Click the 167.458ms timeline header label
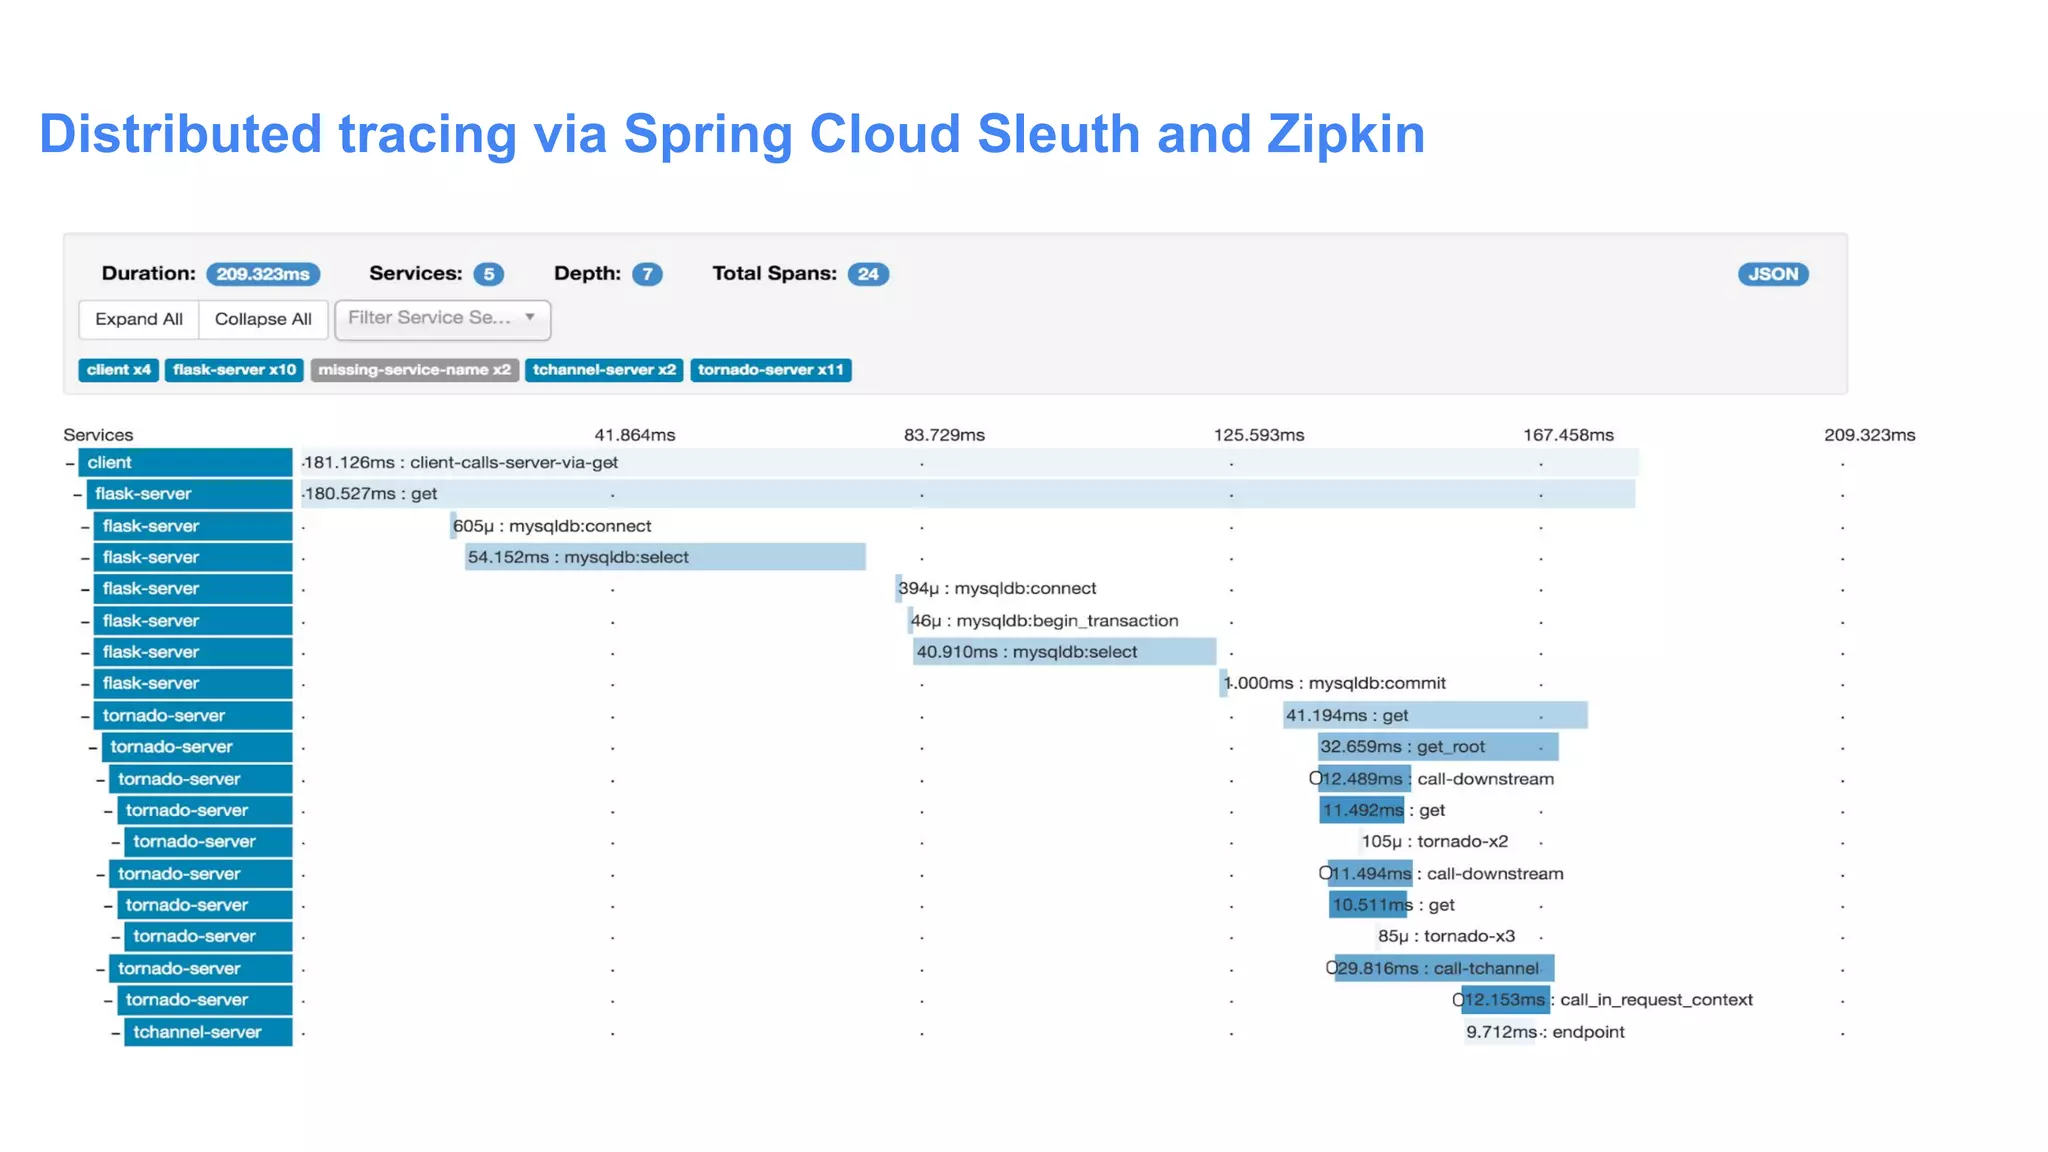Image resolution: width=2048 pixels, height=1152 pixels. [1568, 435]
